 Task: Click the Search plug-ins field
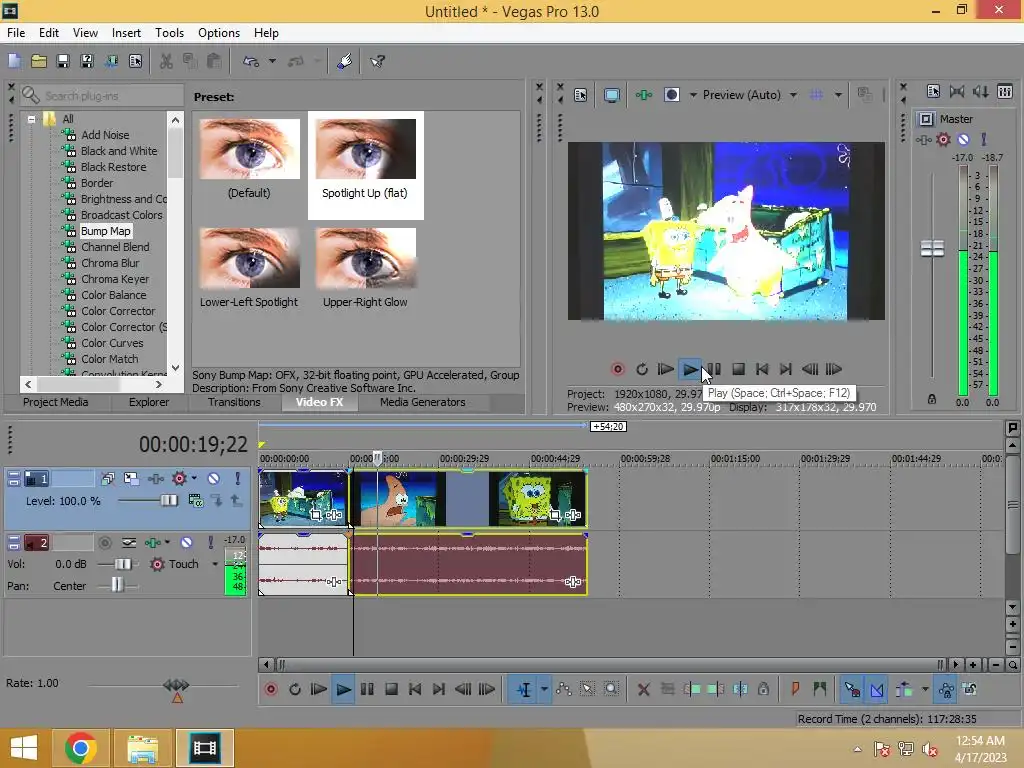coord(111,96)
